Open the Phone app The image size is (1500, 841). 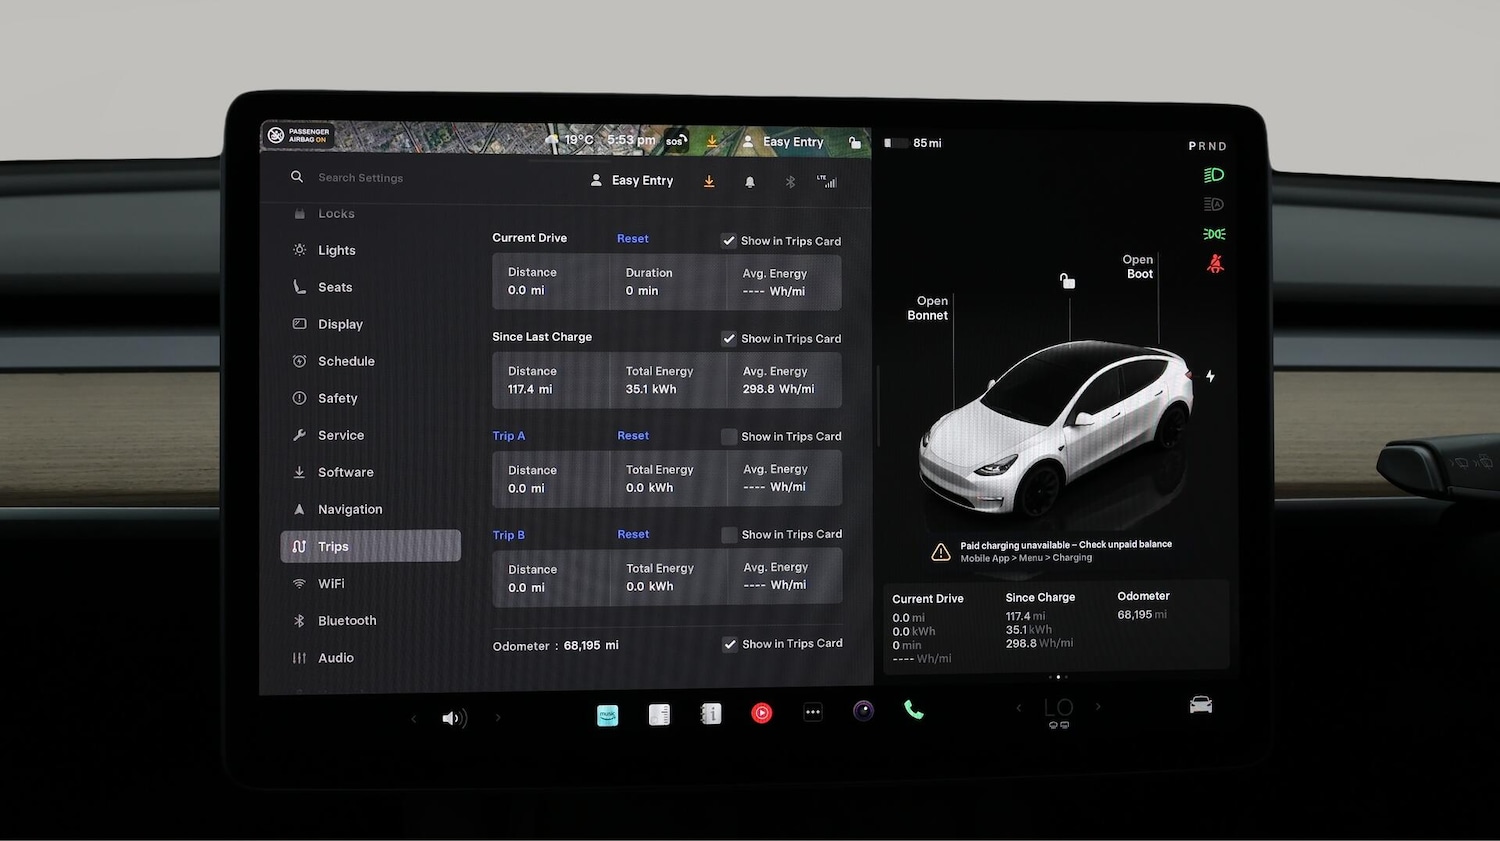913,710
